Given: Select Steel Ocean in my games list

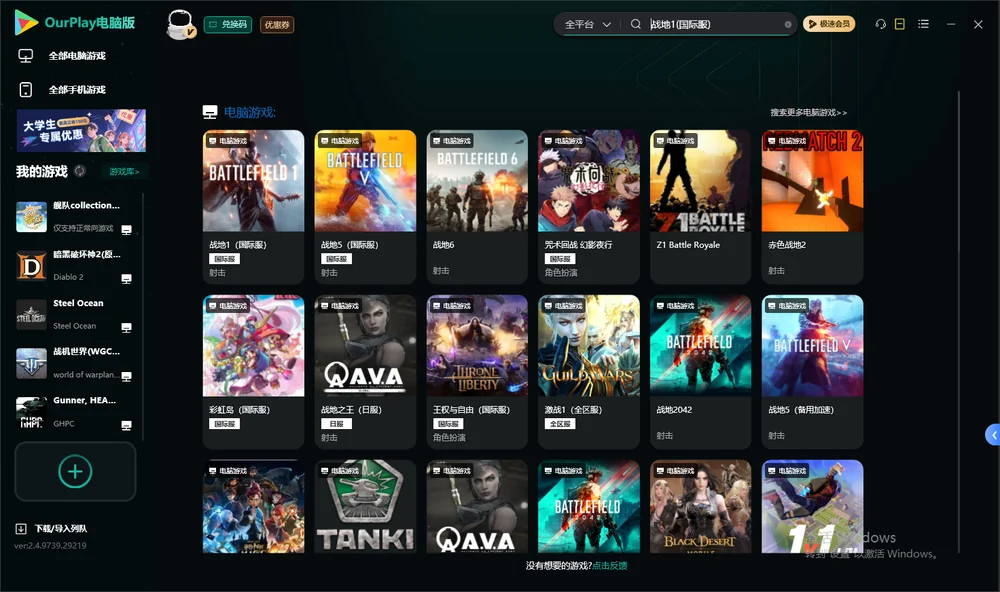Looking at the screenshot, I should click(x=77, y=314).
